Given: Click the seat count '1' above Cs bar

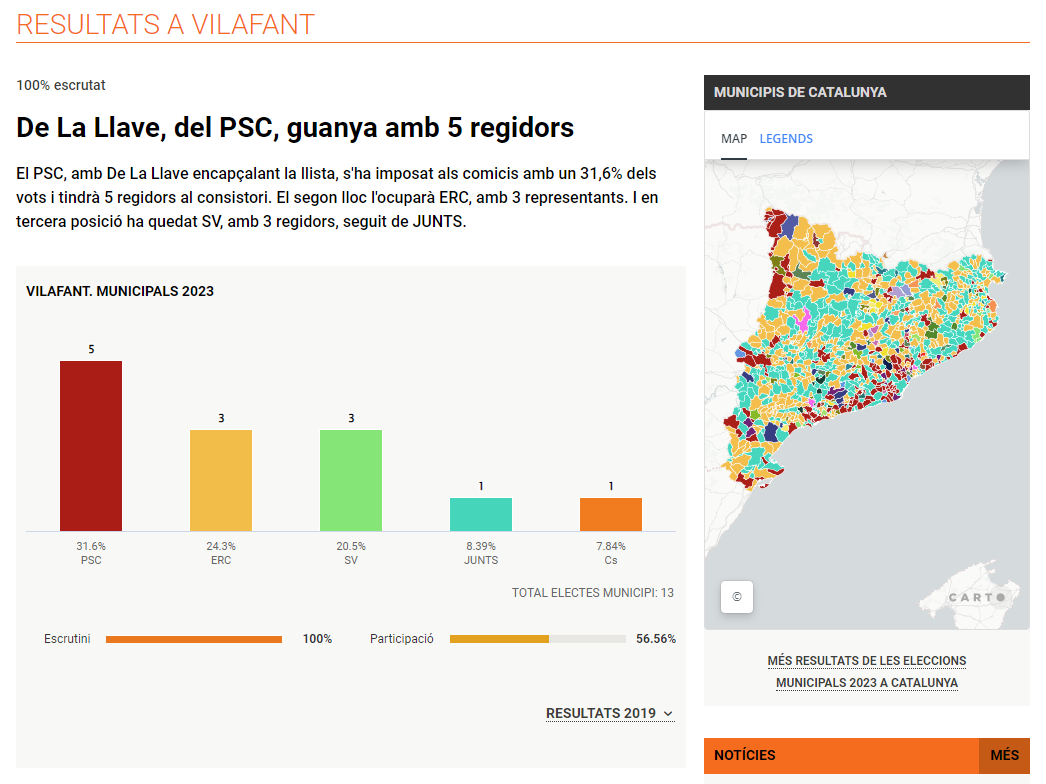Looking at the screenshot, I should coord(611,486).
